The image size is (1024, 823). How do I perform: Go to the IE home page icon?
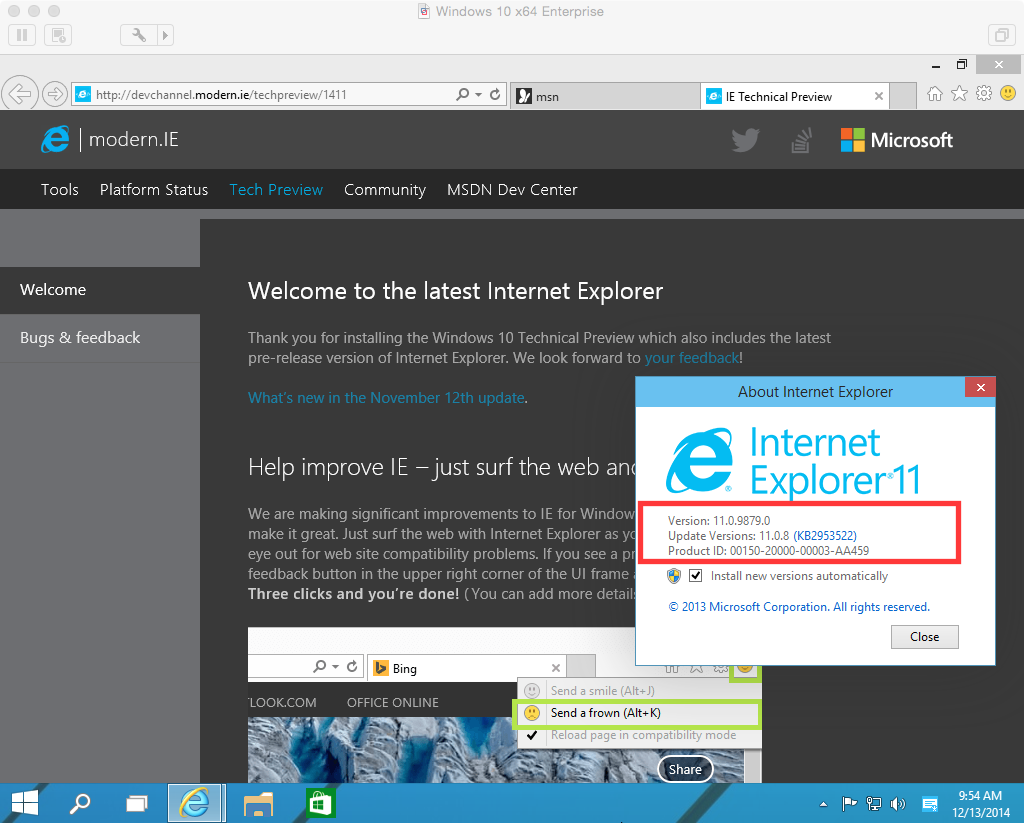tap(935, 94)
